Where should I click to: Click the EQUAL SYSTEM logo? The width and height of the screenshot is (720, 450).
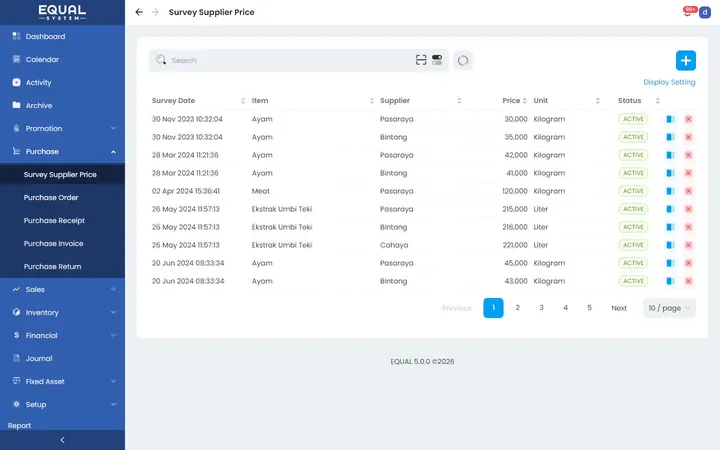[62, 12]
